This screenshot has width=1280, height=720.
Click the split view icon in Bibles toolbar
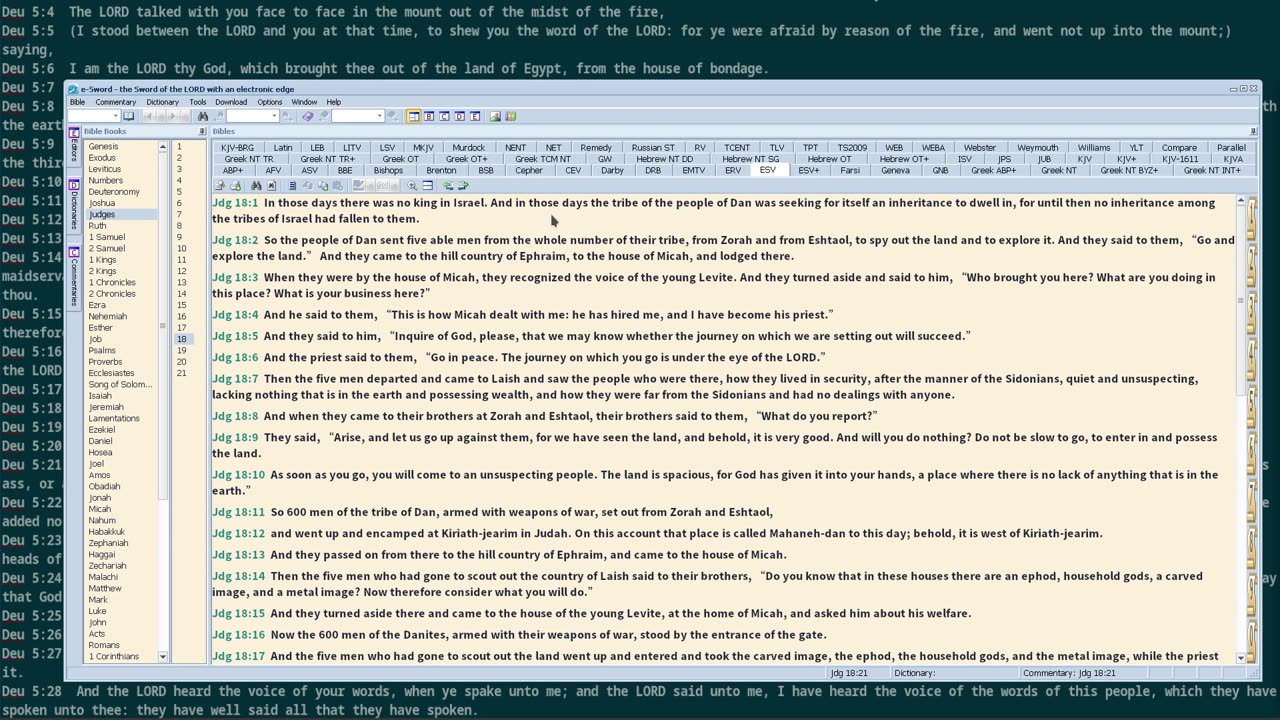(427, 186)
